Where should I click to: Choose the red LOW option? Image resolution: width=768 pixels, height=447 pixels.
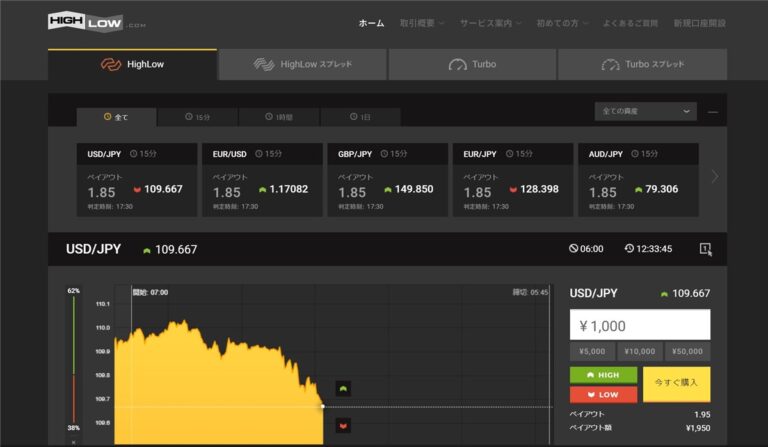pos(603,395)
